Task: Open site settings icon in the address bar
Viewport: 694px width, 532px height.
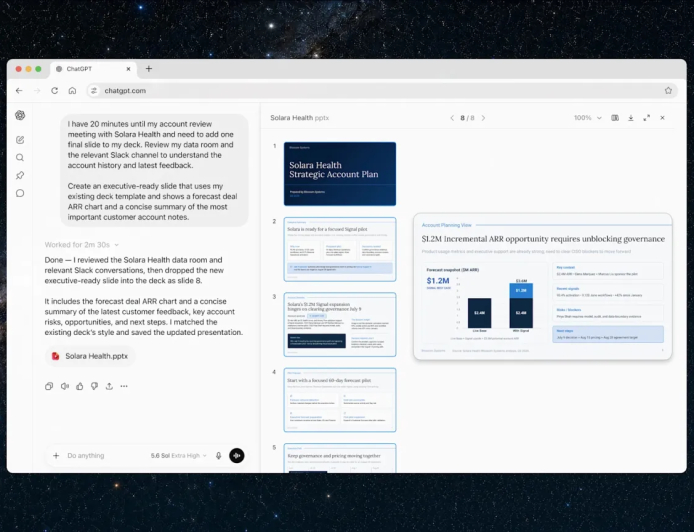Action: click(94, 91)
